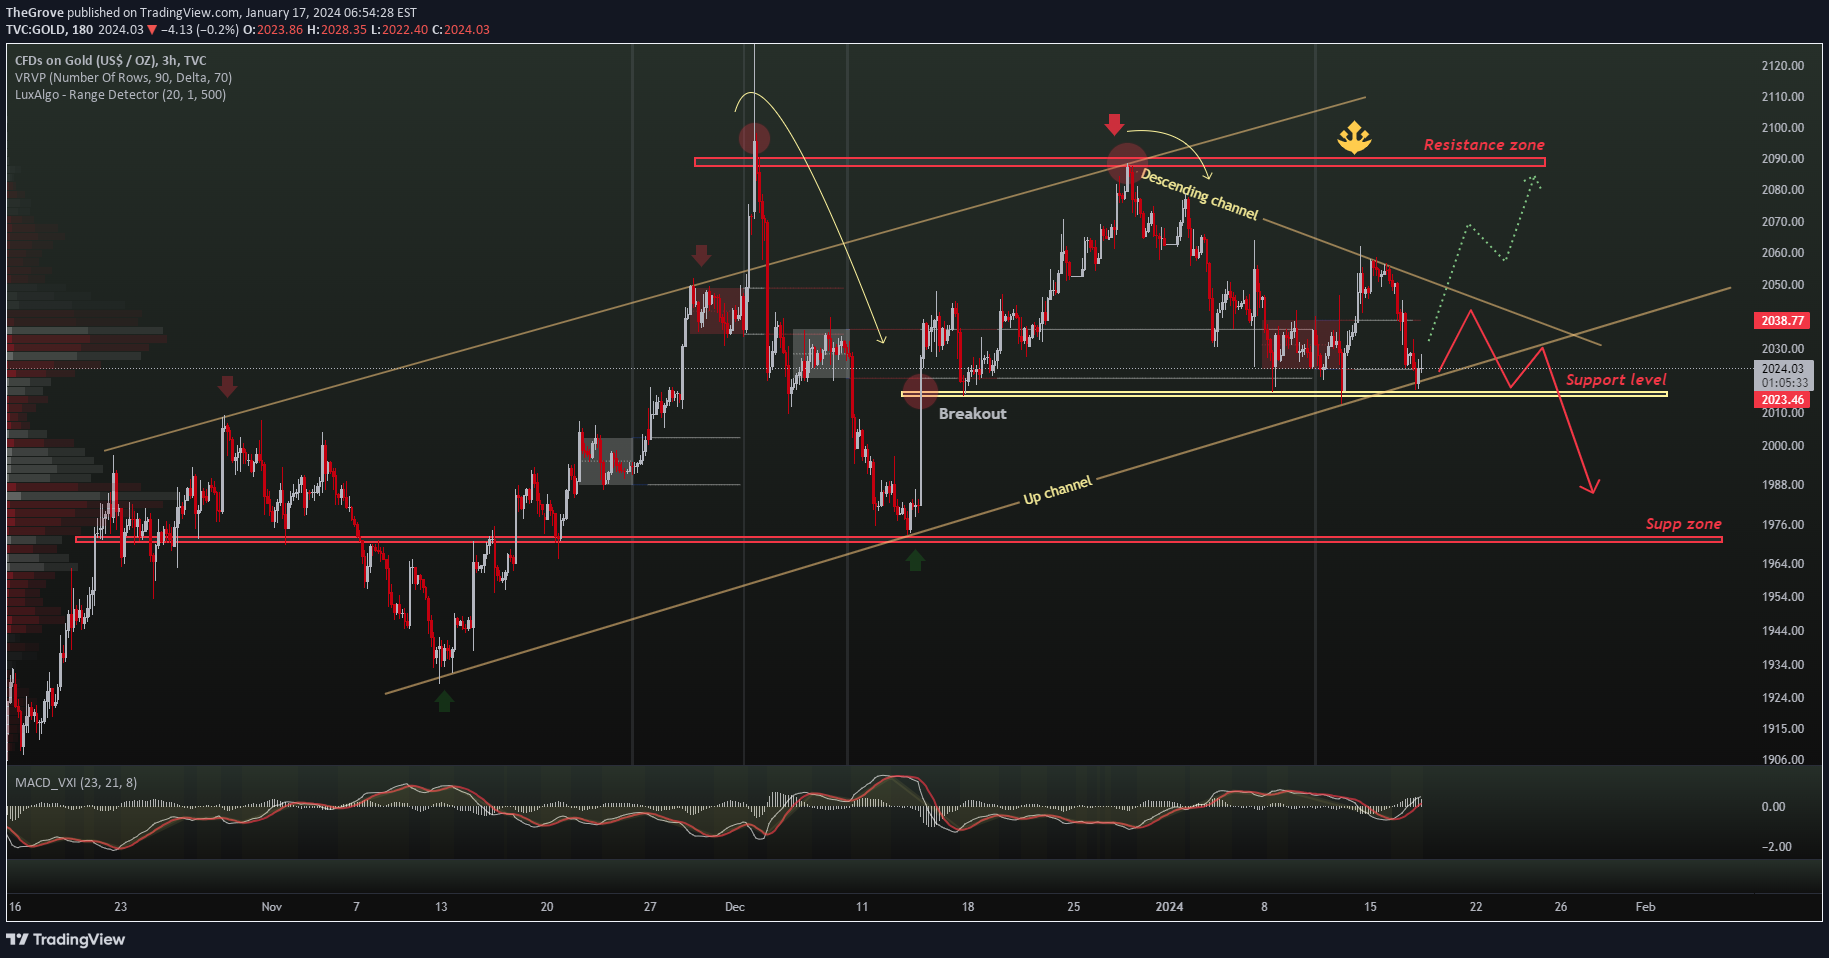1829x958 pixels.
Task: Click the 22 date label on time axis
Action: pyautogui.click(x=1476, y=907)
